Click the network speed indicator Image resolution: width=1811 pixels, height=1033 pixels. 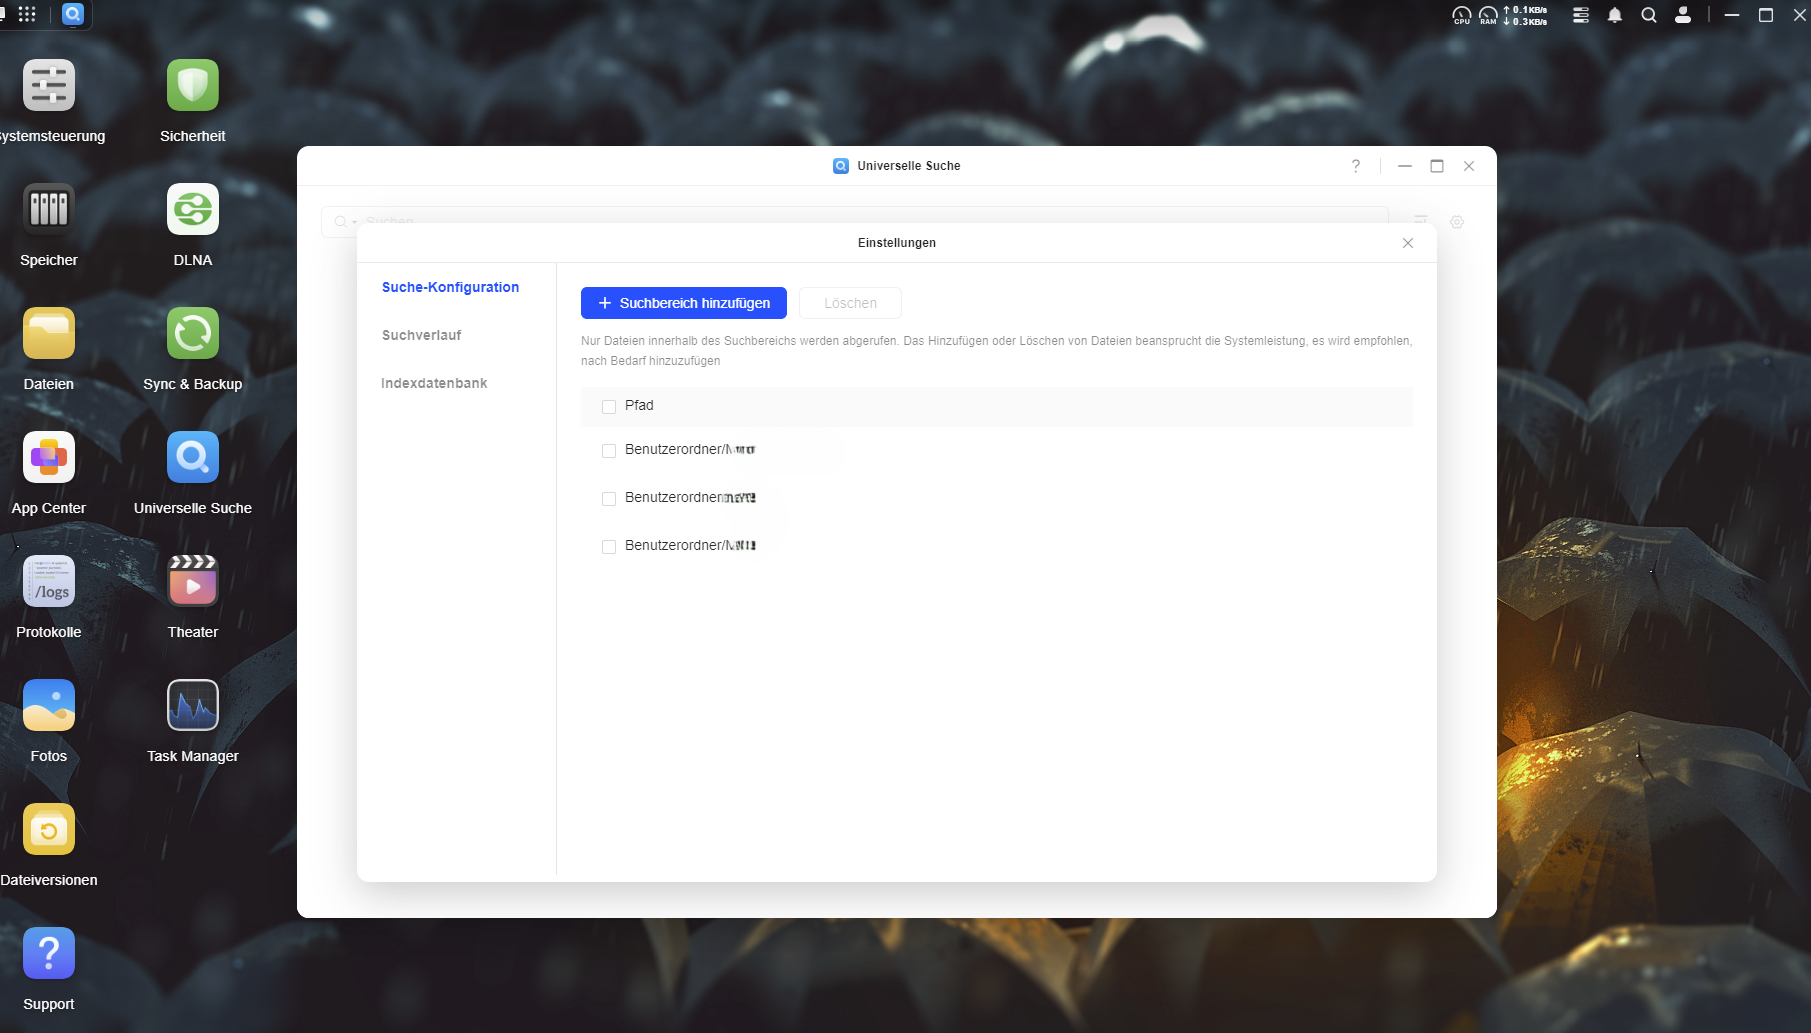coord(1526,15)
